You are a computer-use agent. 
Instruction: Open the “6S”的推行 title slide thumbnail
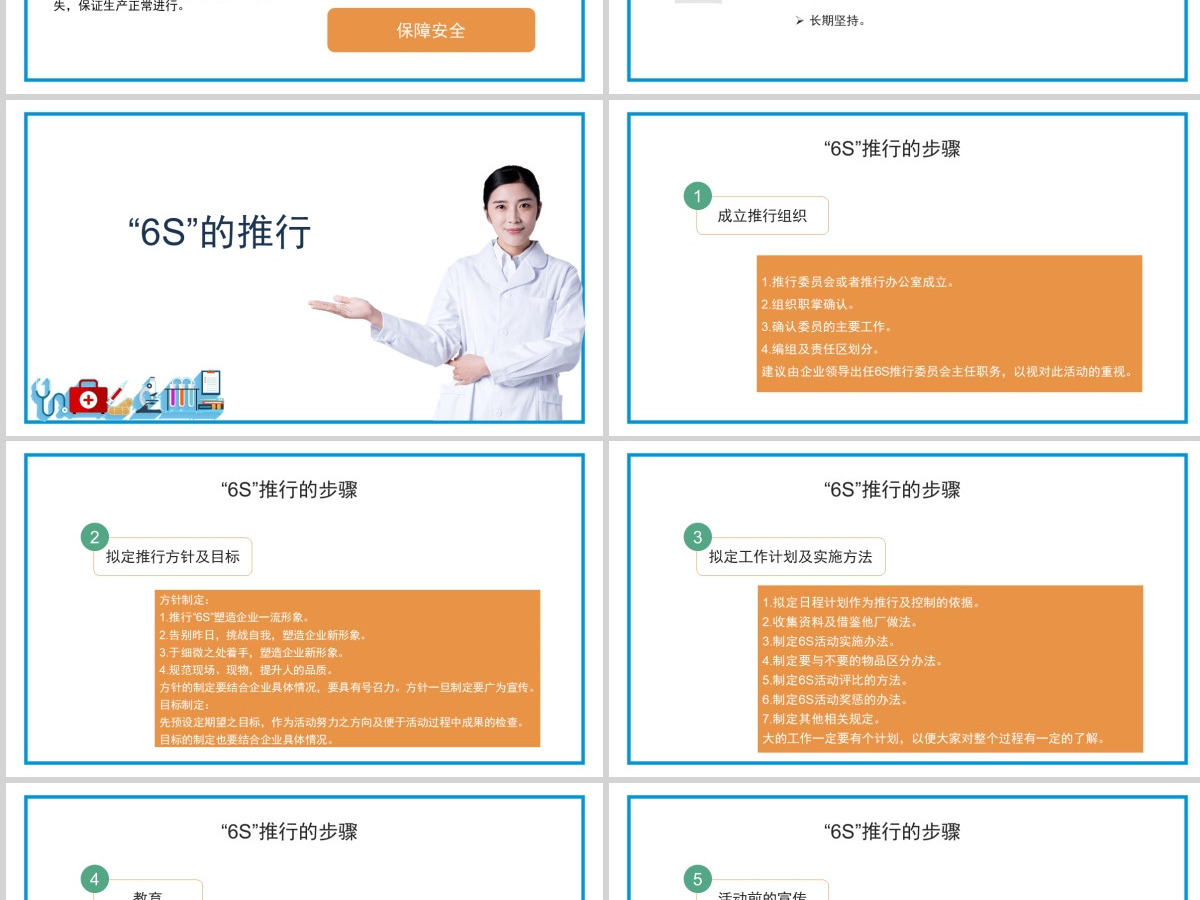[x=304, y=268]
